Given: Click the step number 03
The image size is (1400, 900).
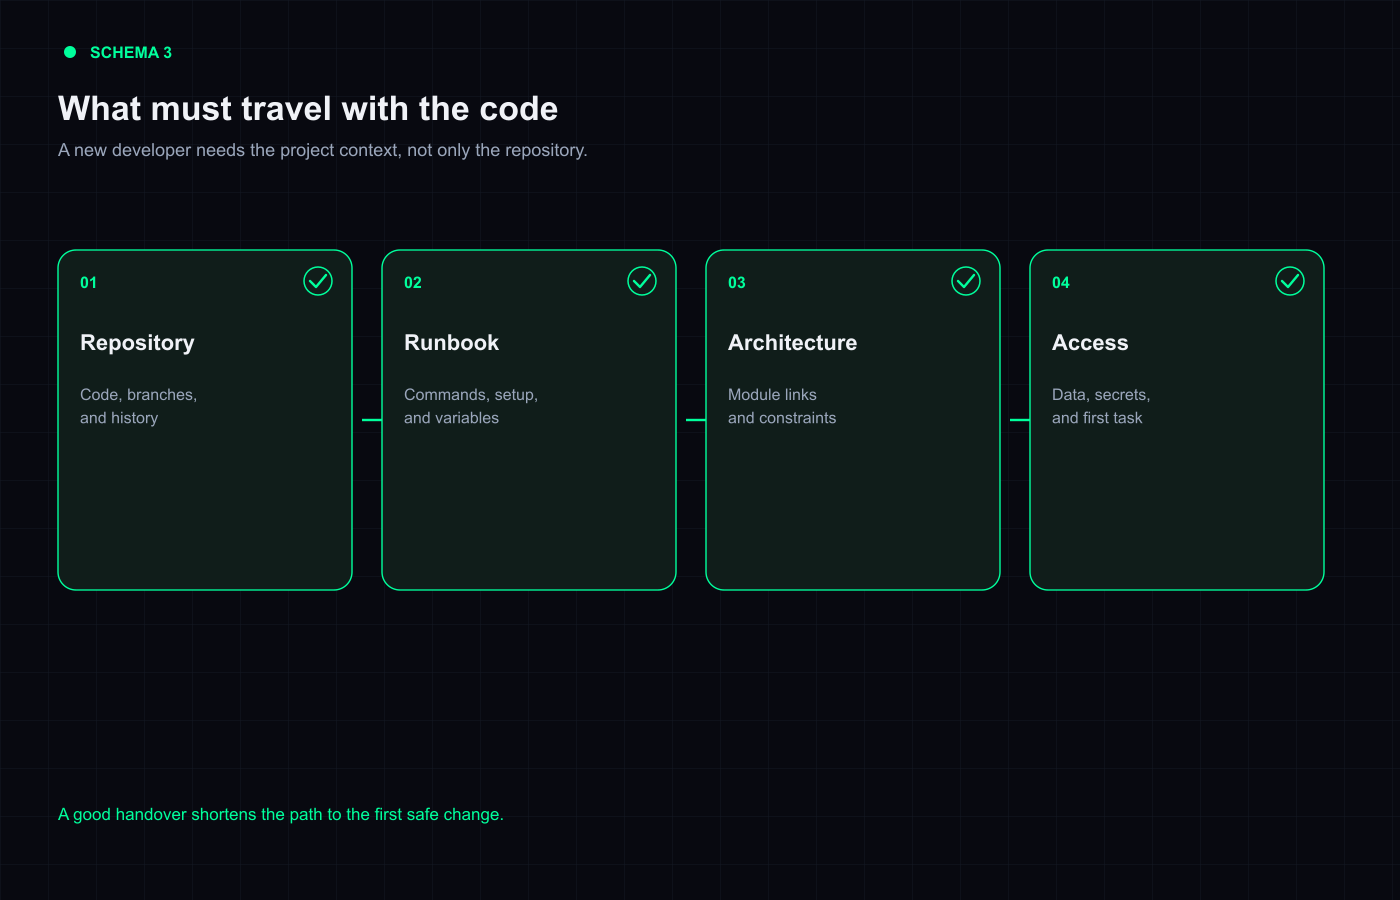Looking at the screenshot, I should click(x=737, y=283).
